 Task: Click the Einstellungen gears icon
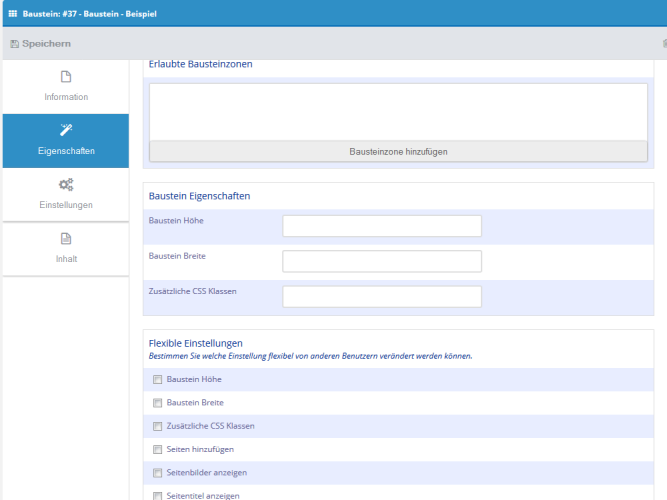click(x=66, y=184)
